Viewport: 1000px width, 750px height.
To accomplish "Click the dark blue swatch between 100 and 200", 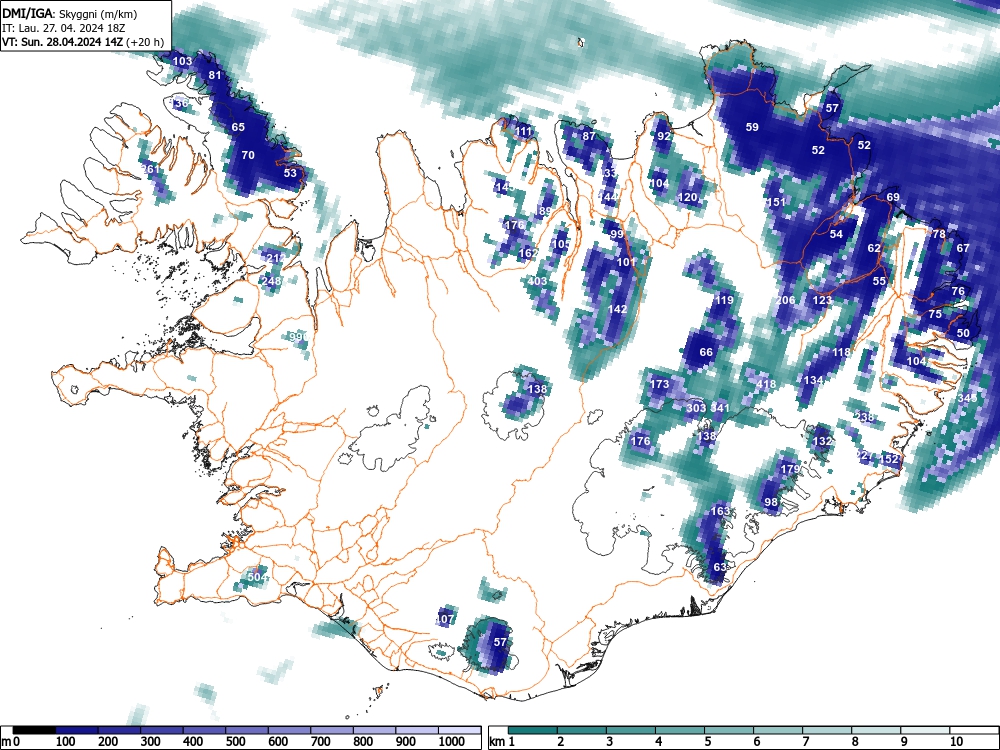I will [77, 730].
